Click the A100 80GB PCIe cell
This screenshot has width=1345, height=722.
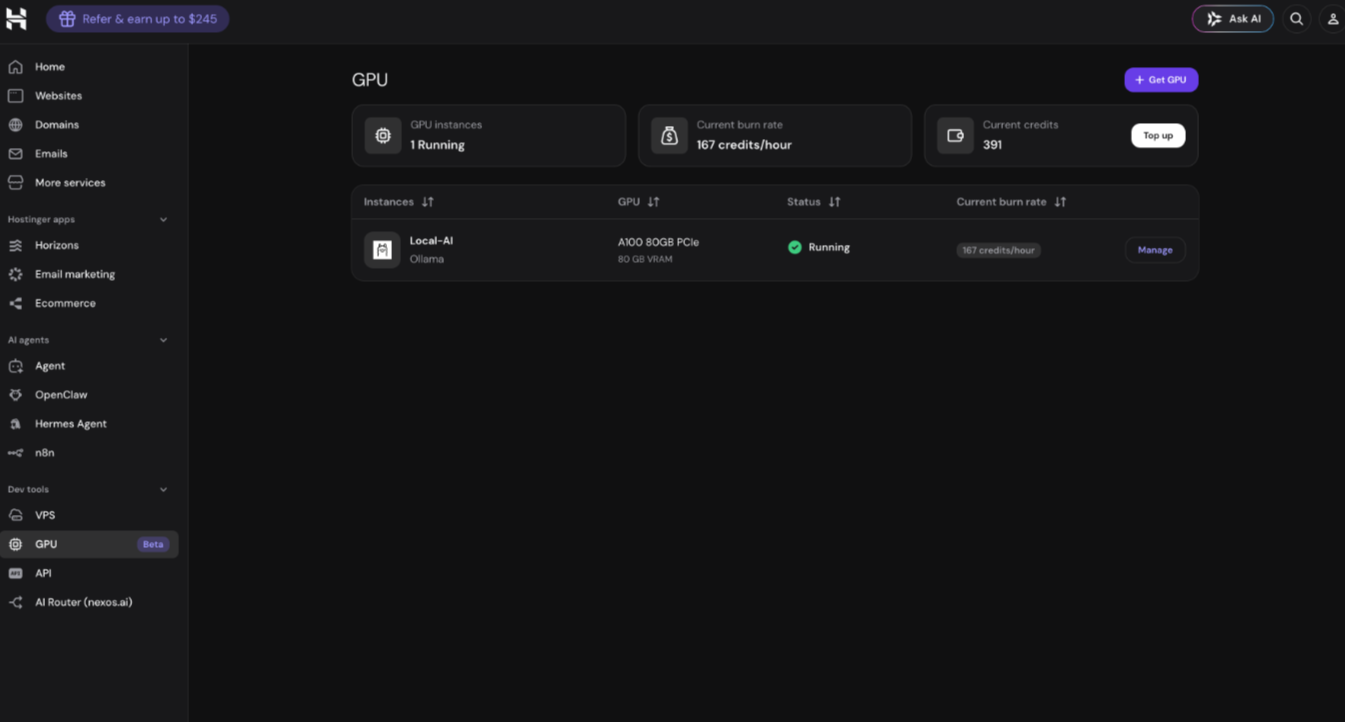[x=658, y=242]
